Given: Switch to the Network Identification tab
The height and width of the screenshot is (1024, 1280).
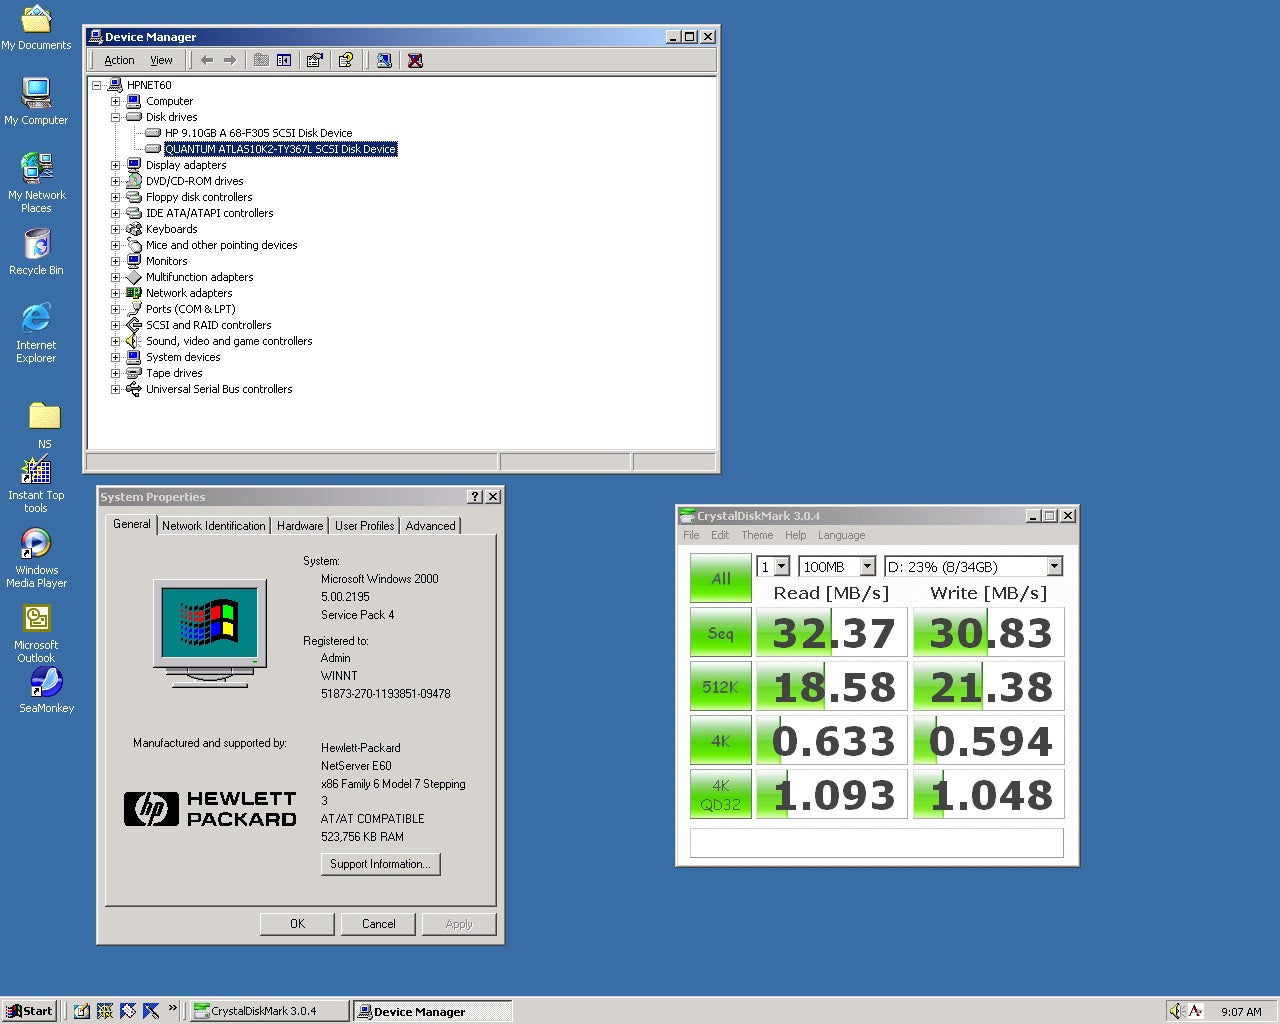Looking at the screenshot, I should (214, 526).
